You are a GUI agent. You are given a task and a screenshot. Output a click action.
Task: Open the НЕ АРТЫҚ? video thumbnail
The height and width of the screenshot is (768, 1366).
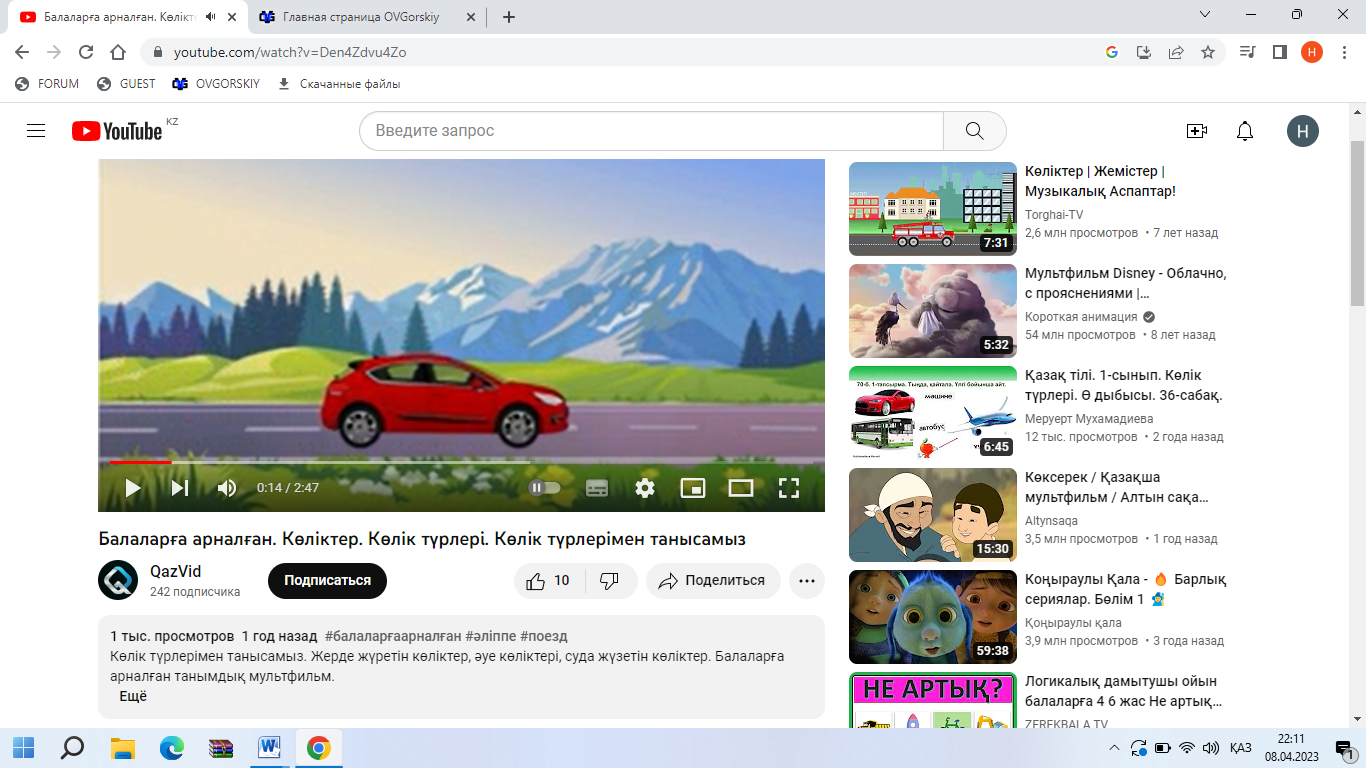932,700
